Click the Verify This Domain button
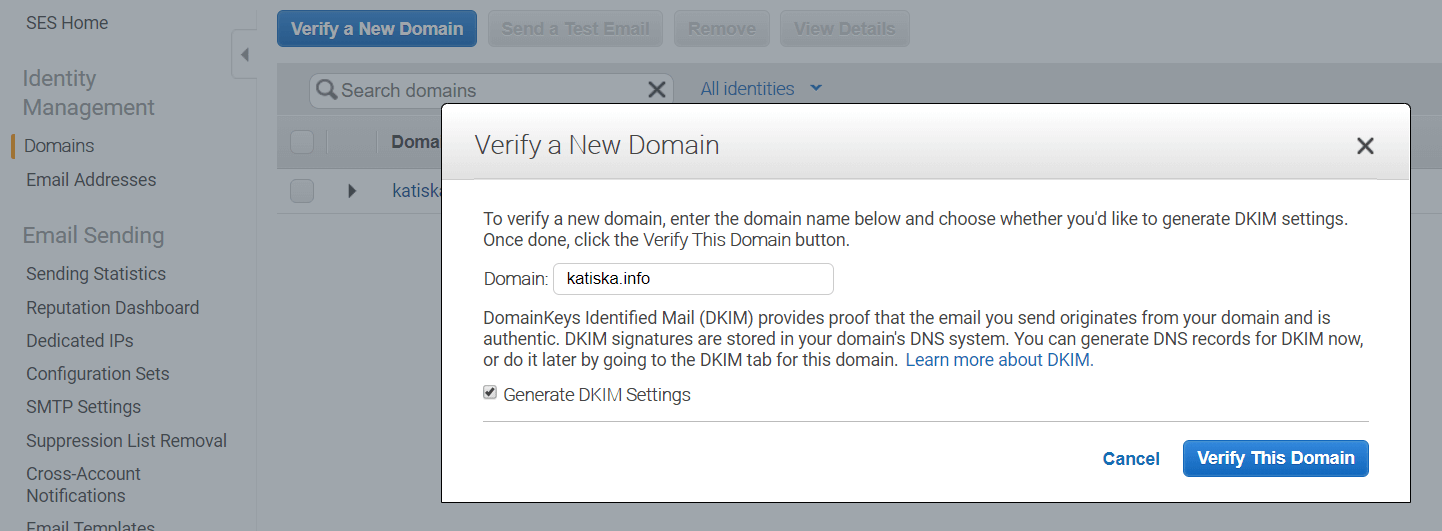This screenshot has width=1442, height=531. click(1275, 459)
